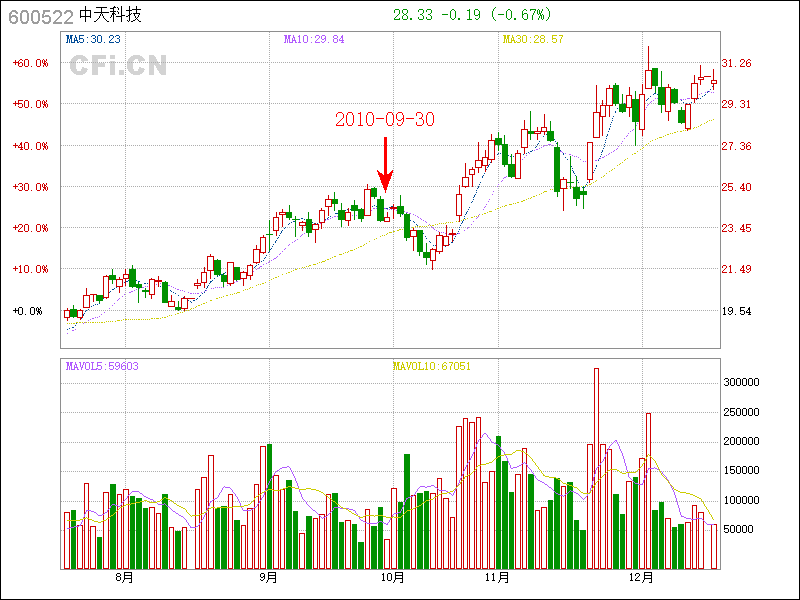Click the +60.0% percentage axis label

[30, 62]
